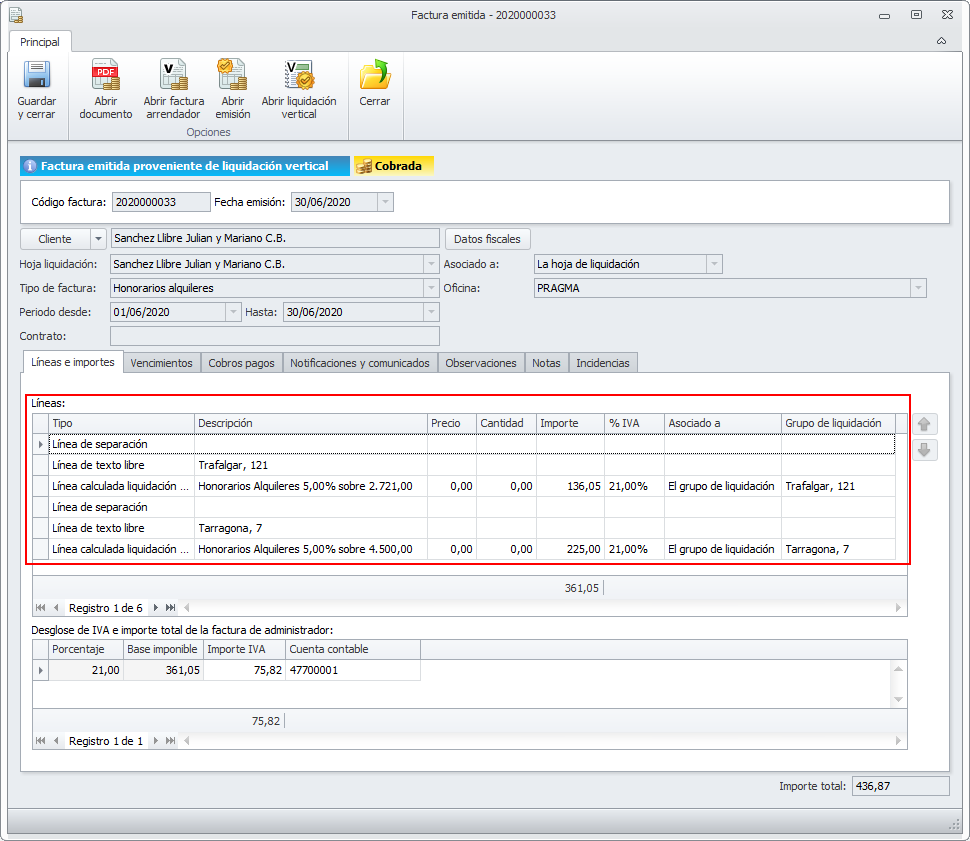Image resolution: width=970 pixels, height=841 pixels.
Task: Switch to the Vencimientos tab
Action: tap(161, 363)
